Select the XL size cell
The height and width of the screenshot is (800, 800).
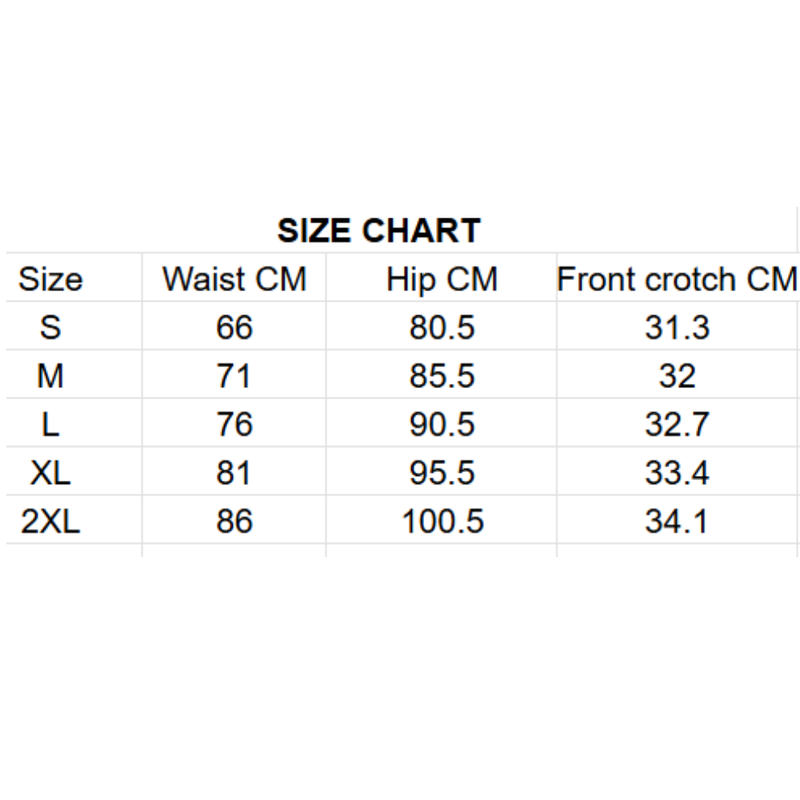(x=50, y=473)
